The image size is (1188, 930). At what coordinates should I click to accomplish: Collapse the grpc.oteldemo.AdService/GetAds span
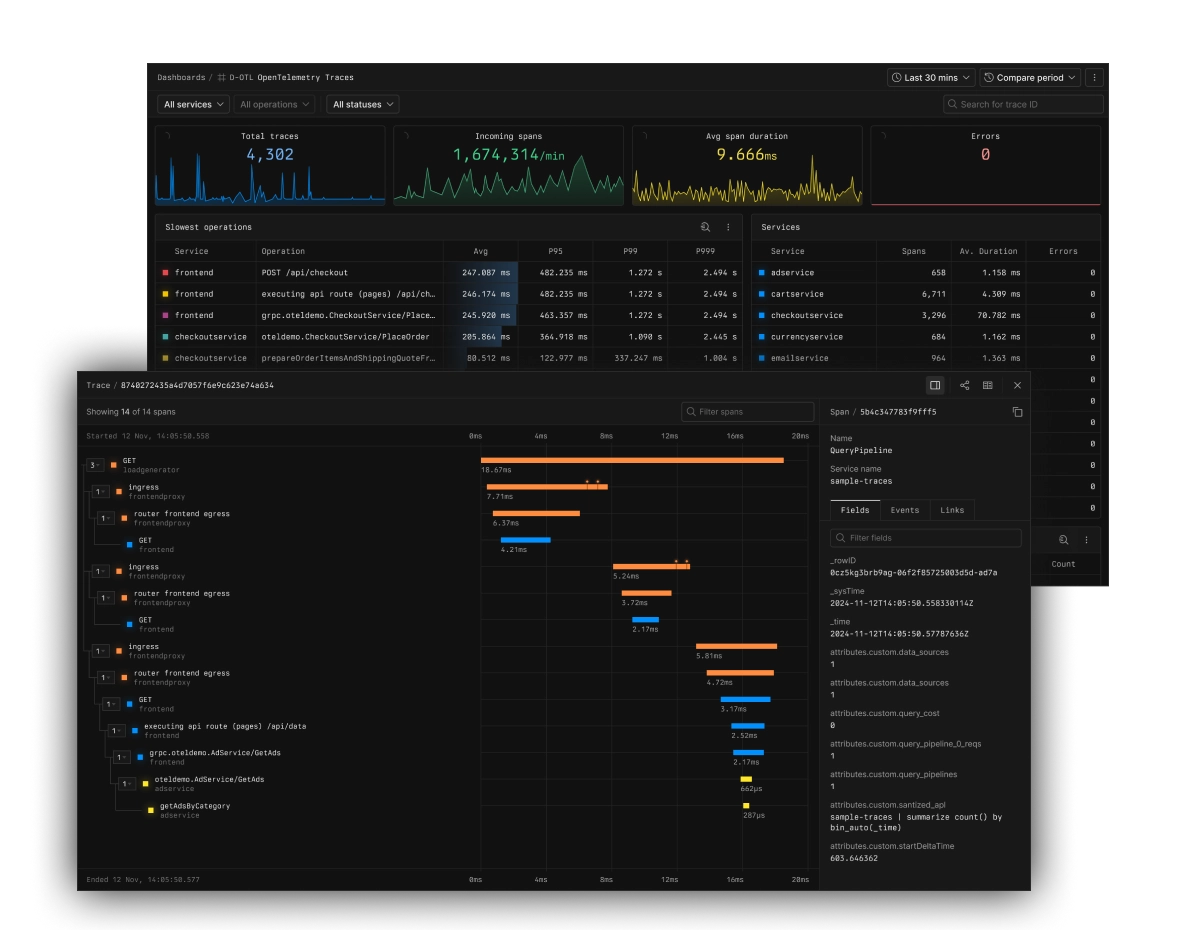pos(120,757)
